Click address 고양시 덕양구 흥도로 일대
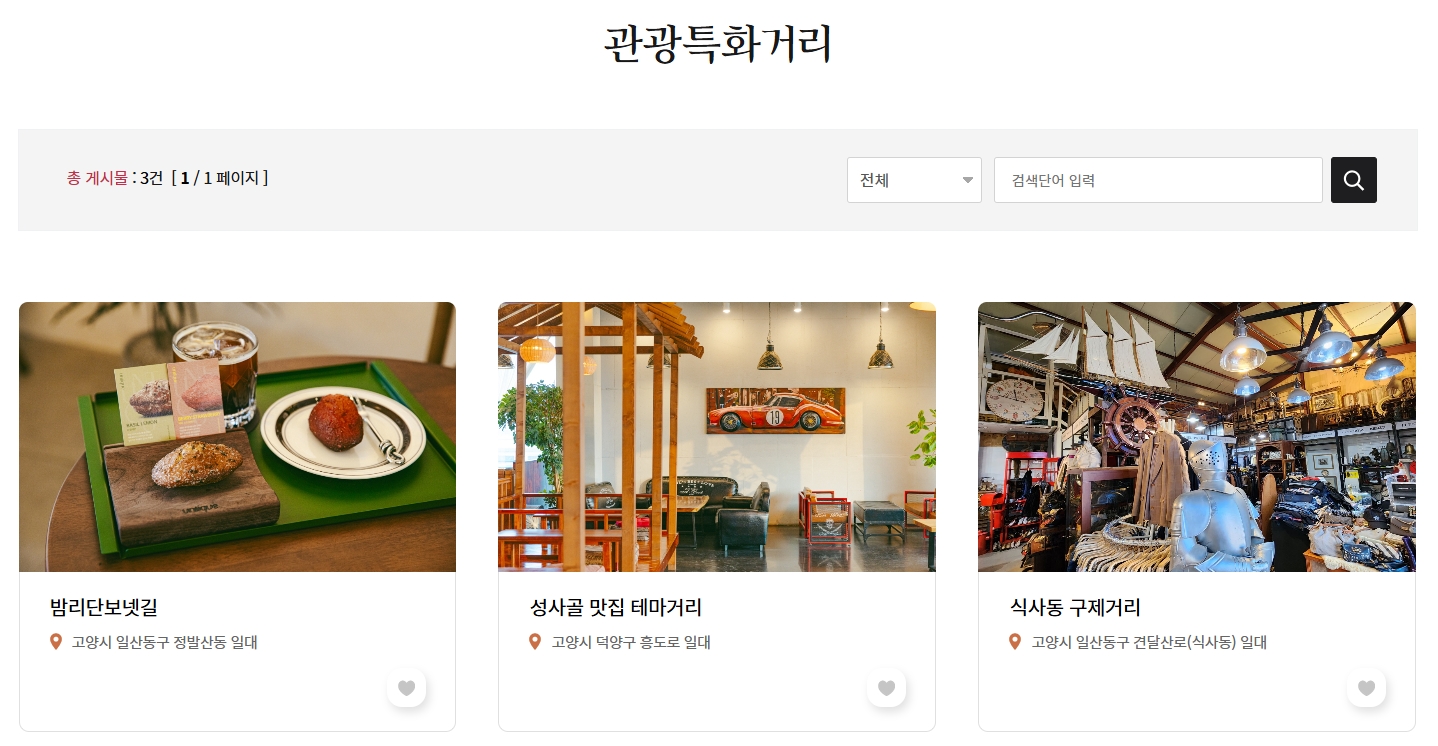This screenshot has width=1438, height=746. point(631,643)
